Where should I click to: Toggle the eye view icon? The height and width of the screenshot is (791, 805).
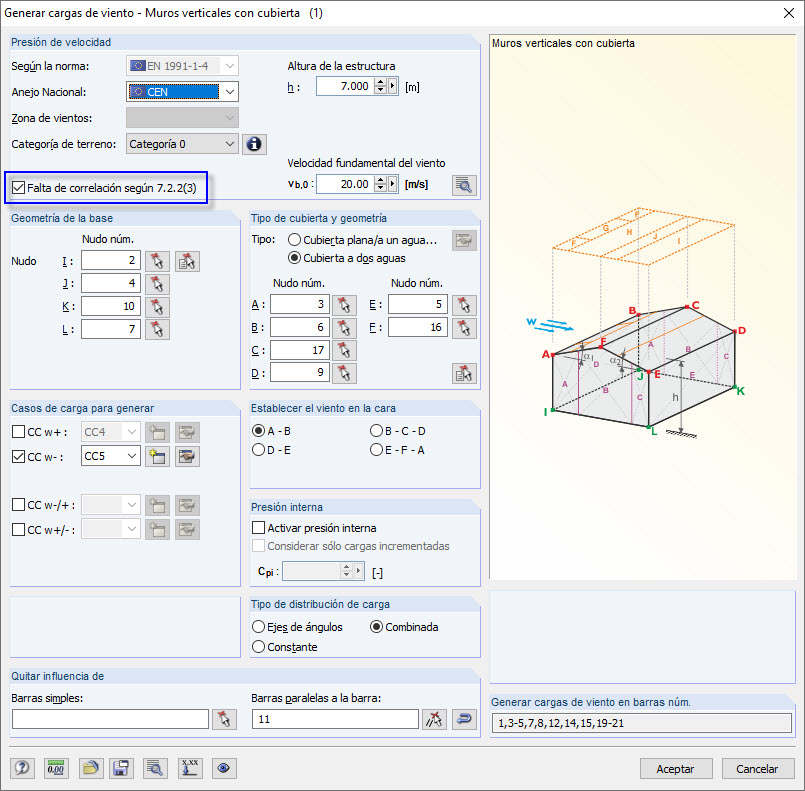click(x=224, y=768)
